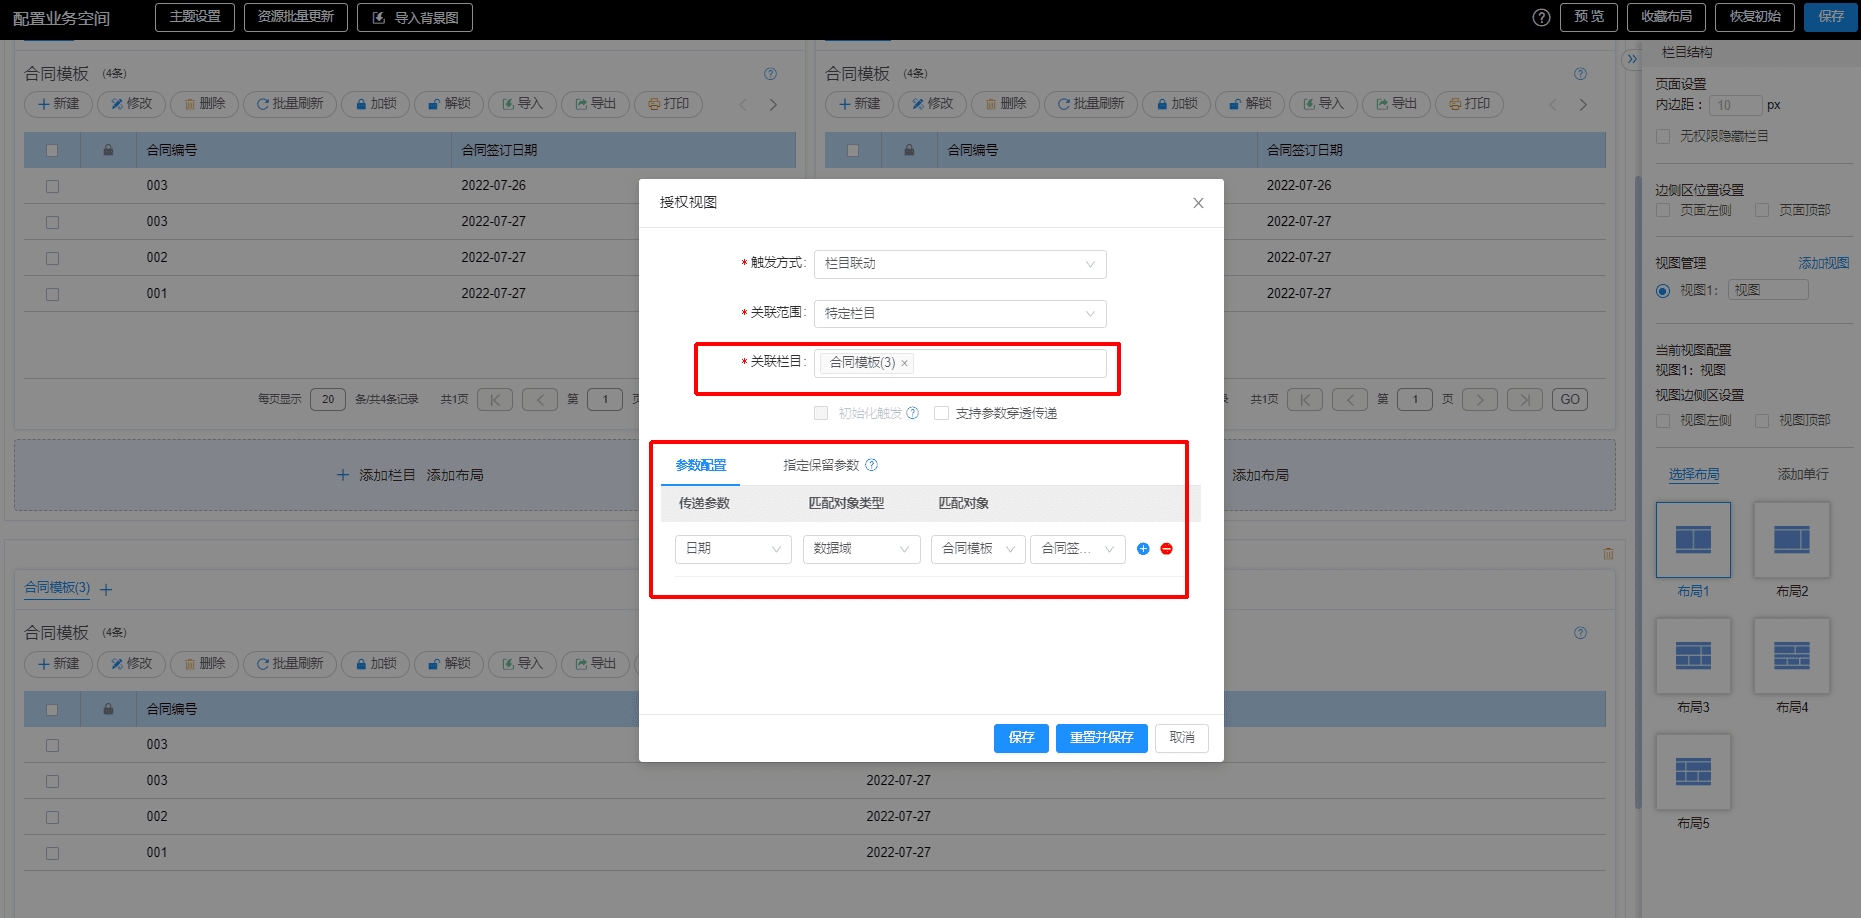
Task: Go to last page in top-right pager
Action: click(x=1525, y=400)
